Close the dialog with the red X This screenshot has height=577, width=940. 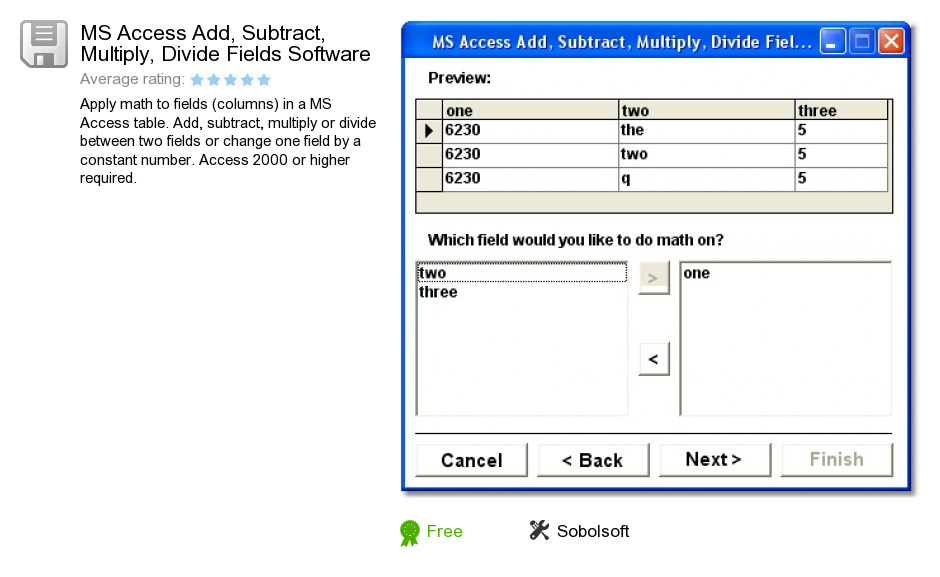point(891,41)
